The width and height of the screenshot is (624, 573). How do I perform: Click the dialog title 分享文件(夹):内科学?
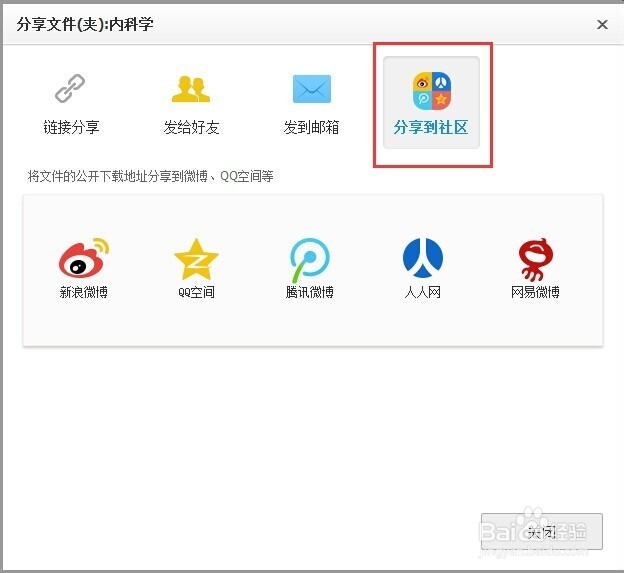point(85,24)
